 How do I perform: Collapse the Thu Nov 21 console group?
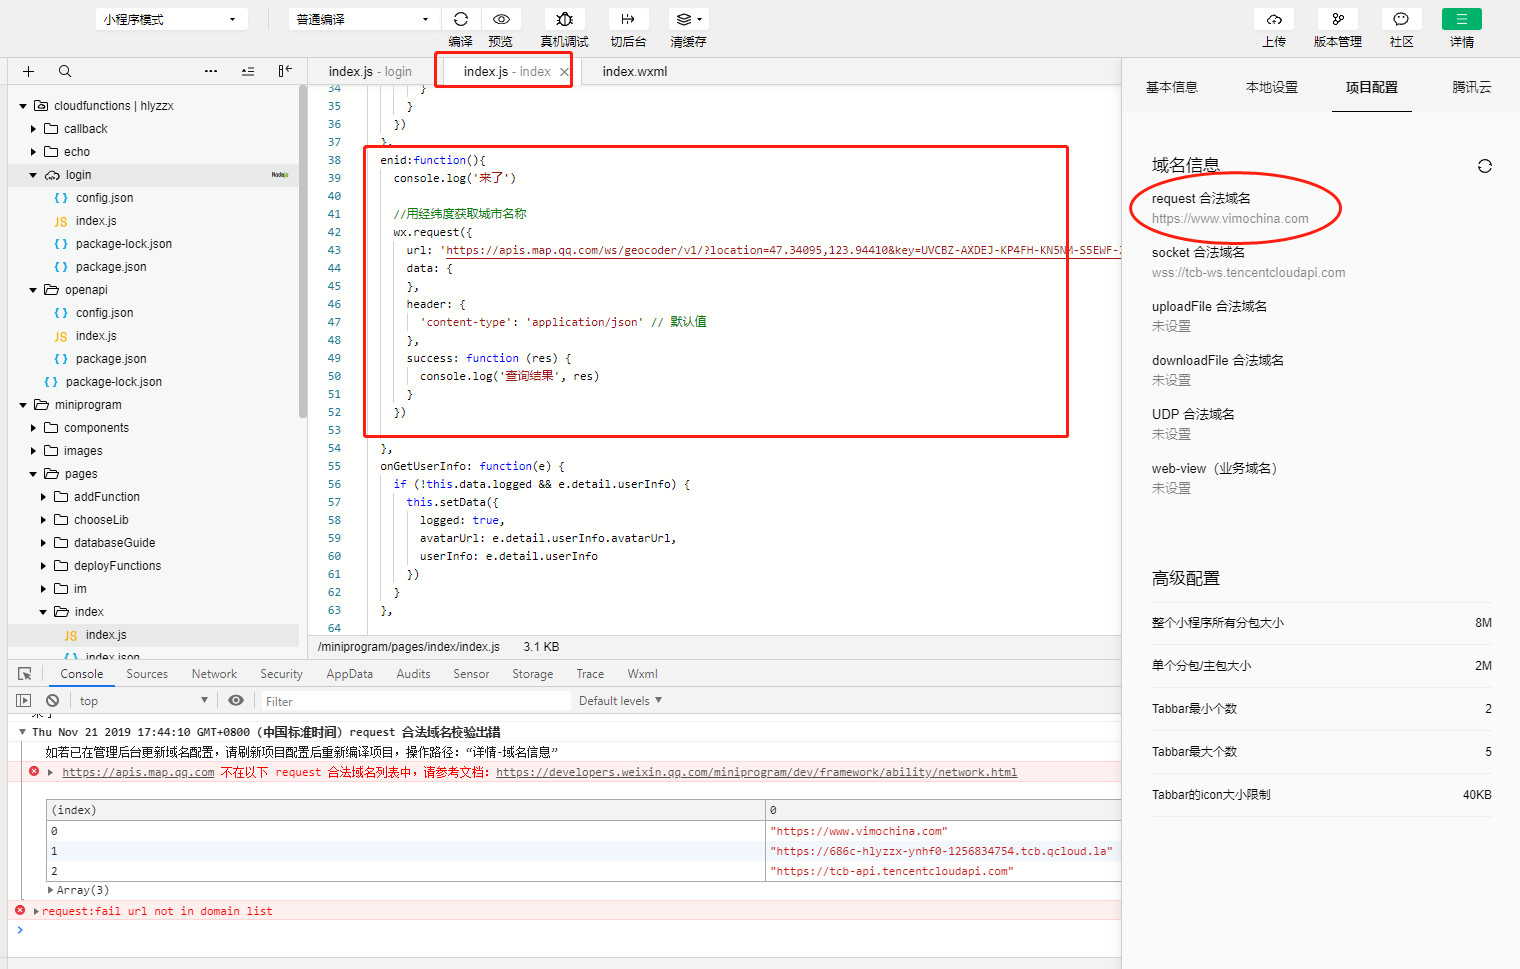coord(23,732)
